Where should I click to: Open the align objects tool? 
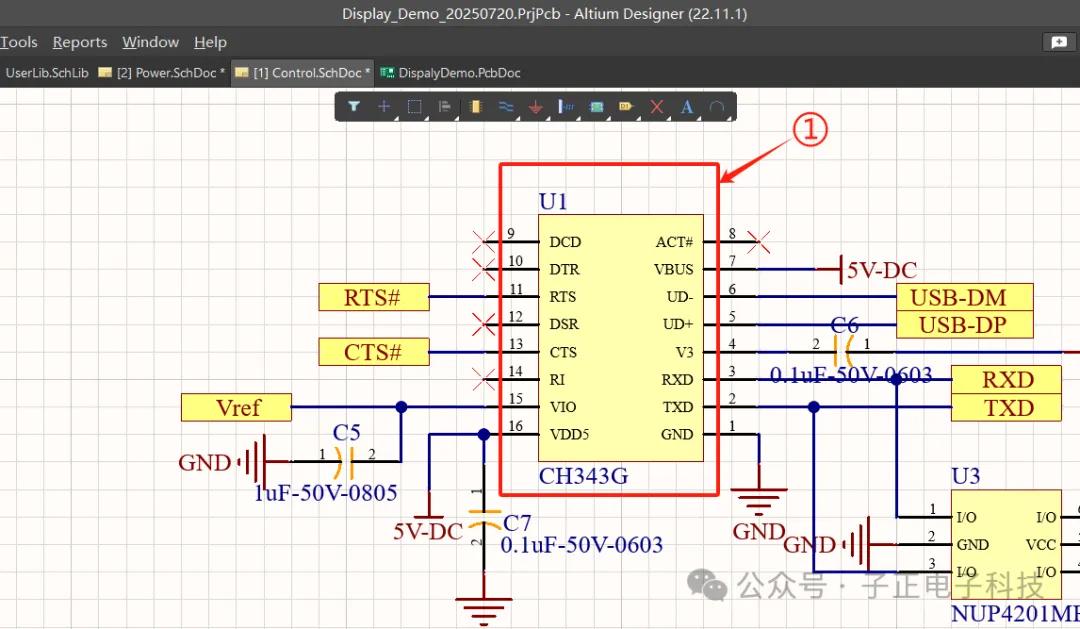(x=444, y=107)
